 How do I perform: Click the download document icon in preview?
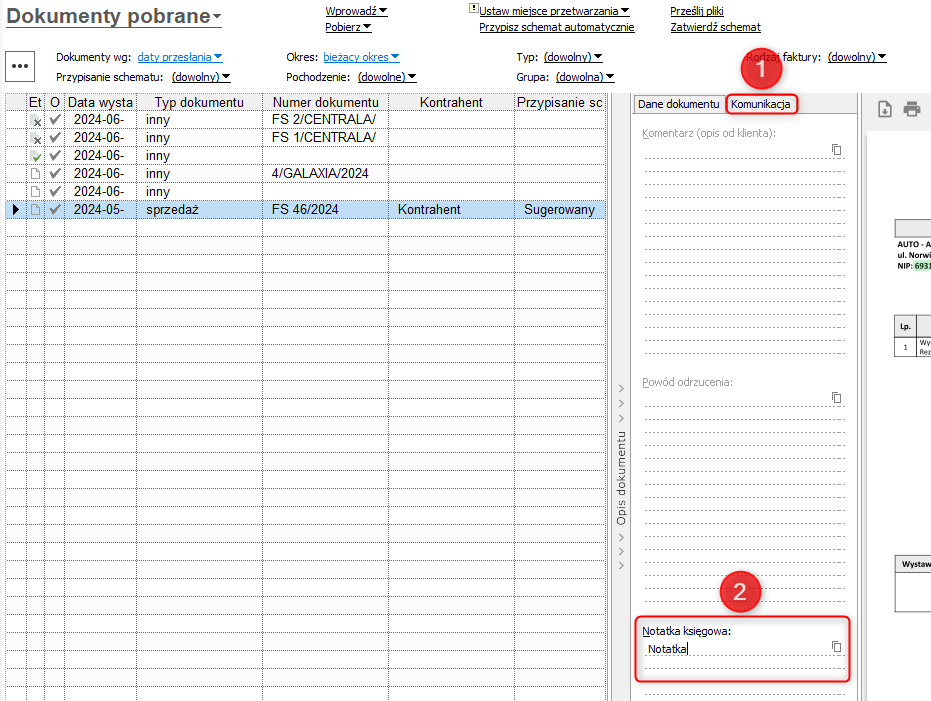pyautogui.click(x=885, y=109)
